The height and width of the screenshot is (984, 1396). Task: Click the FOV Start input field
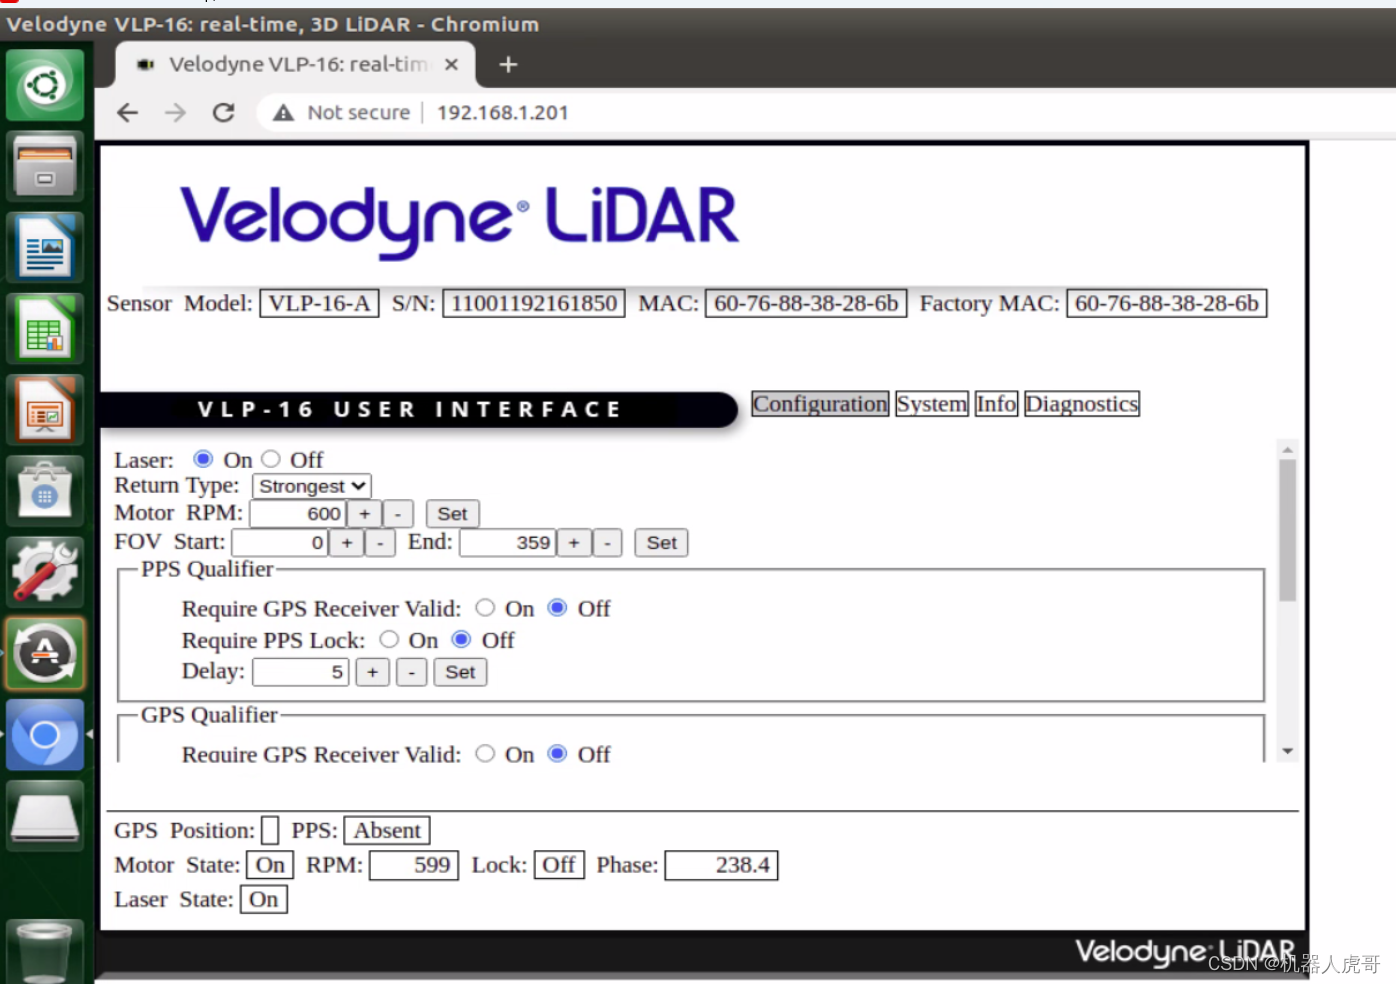pos(280,543)
